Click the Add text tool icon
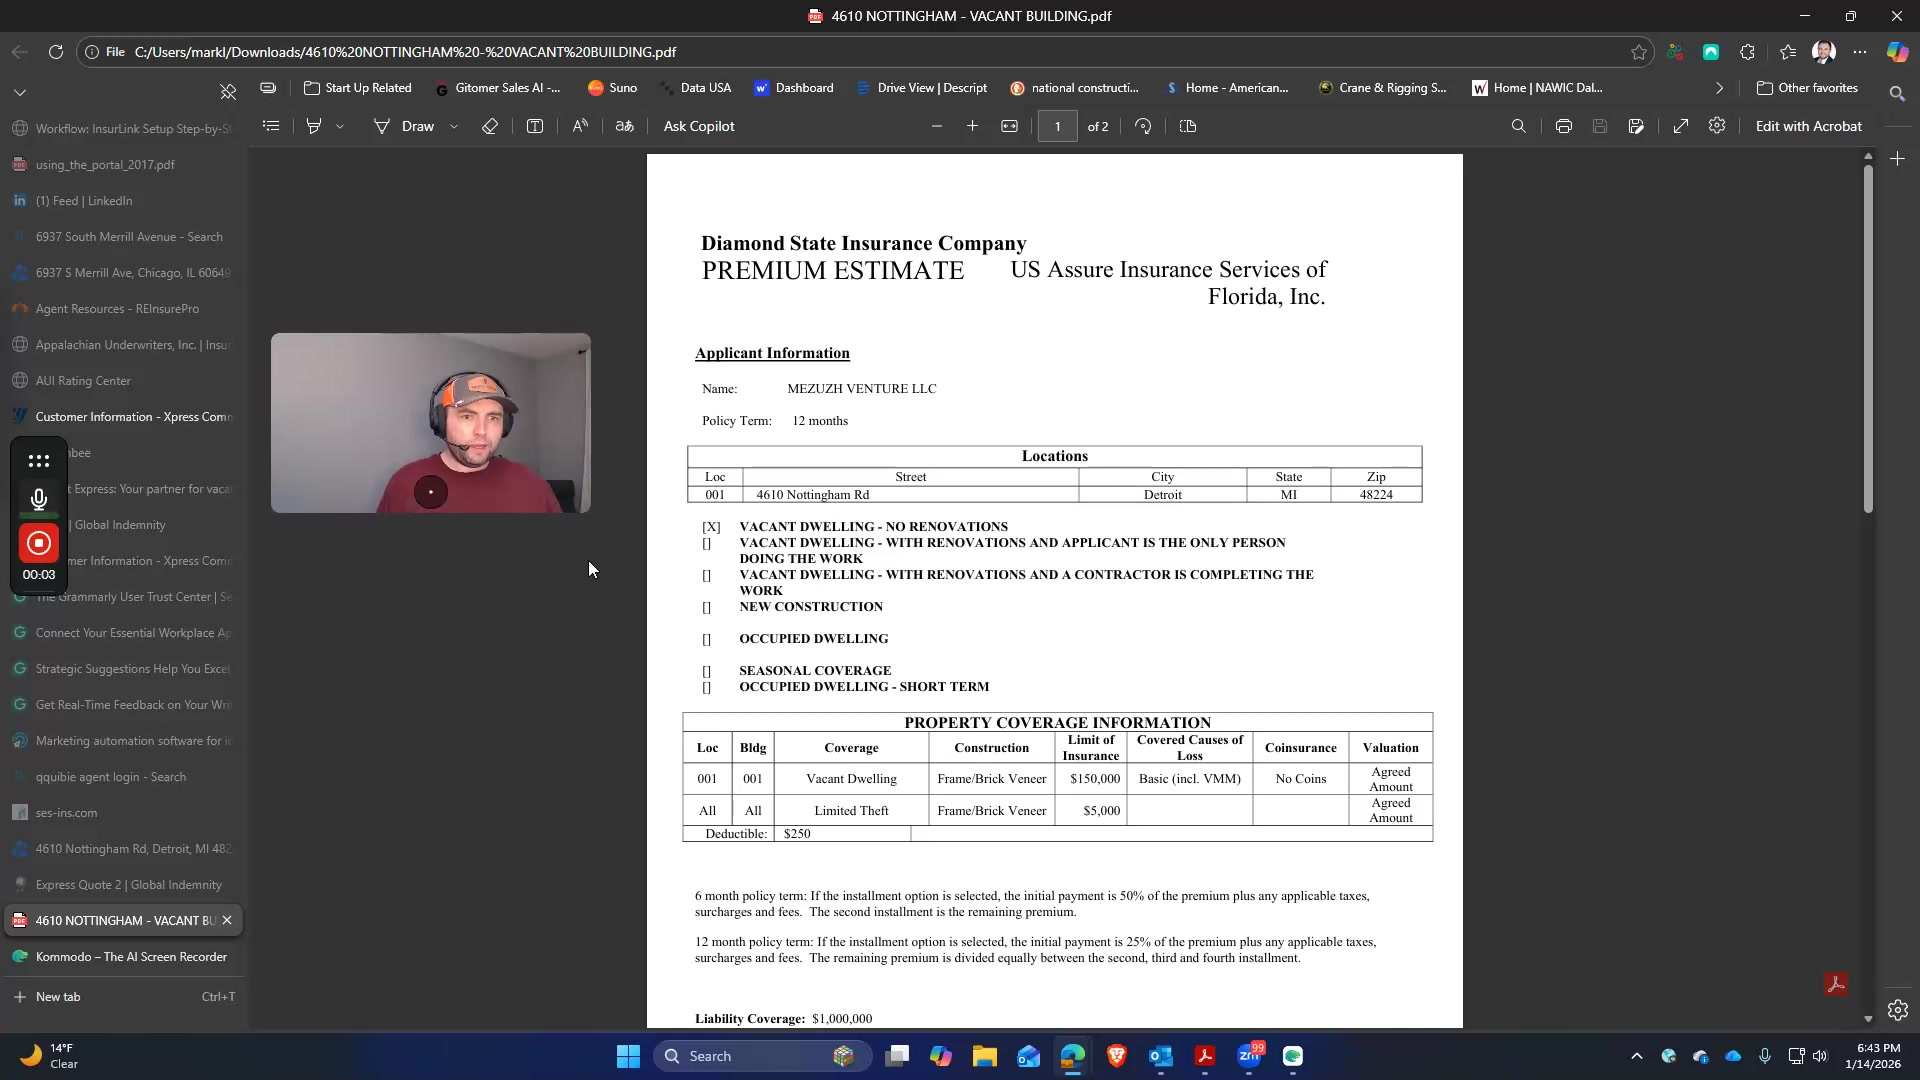This screenshot has width=1920, height=1080. 535,126
